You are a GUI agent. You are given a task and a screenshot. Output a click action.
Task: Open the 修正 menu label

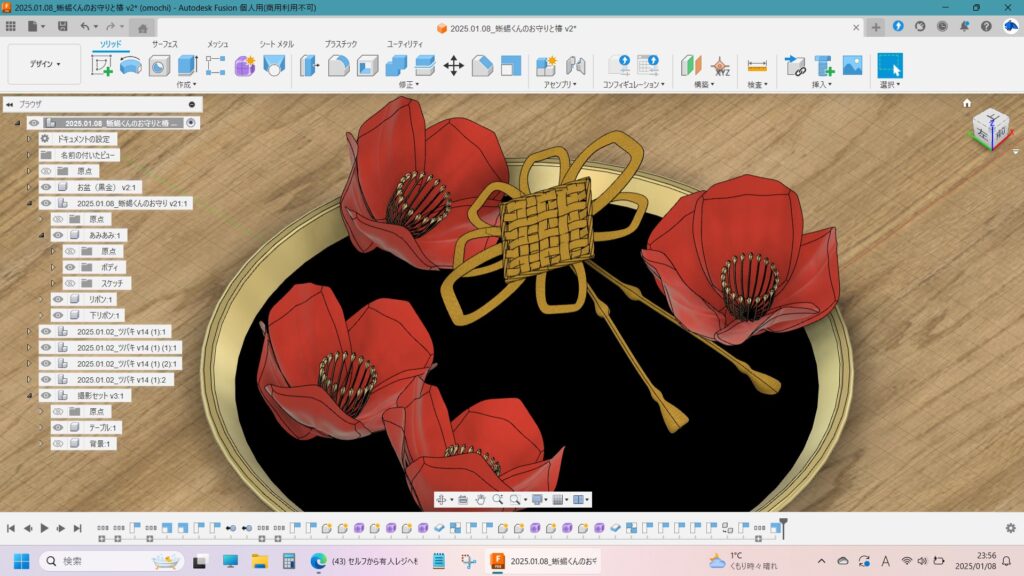click(x=409, y=85)
